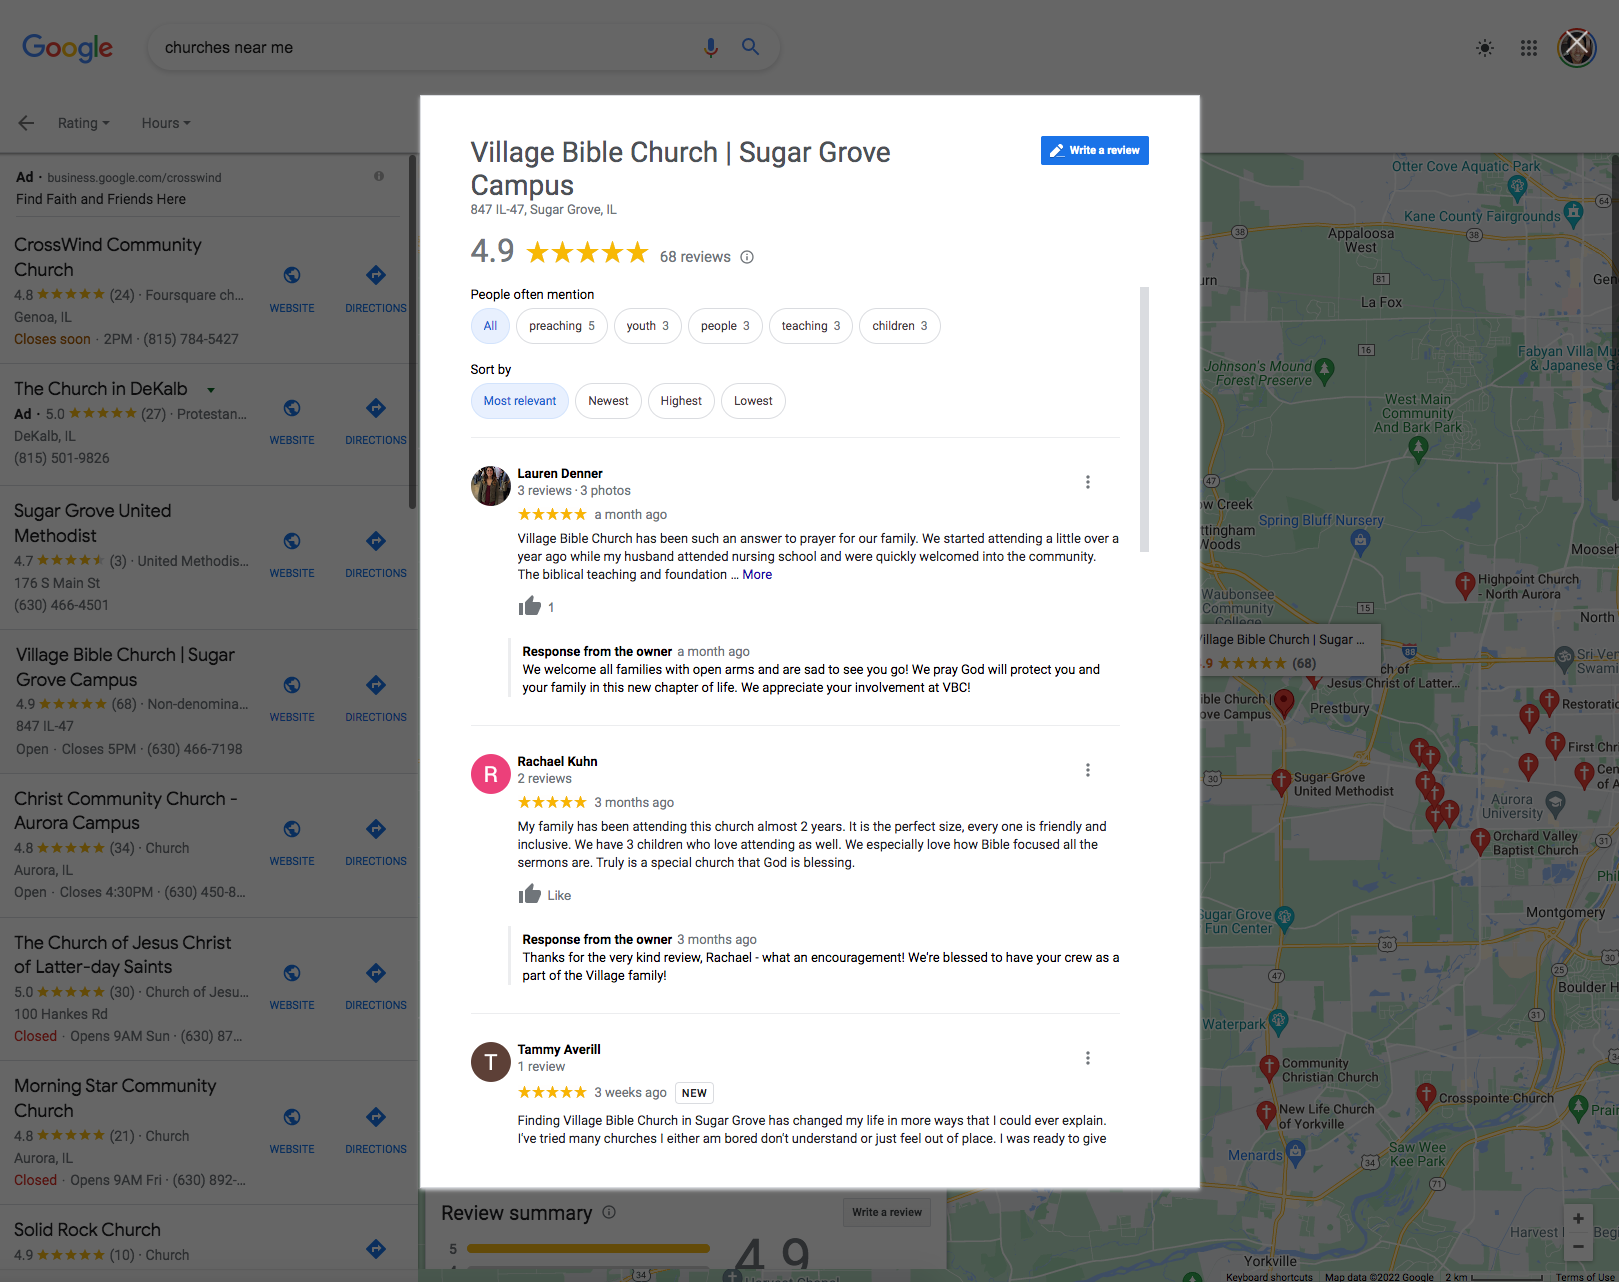Viewport: 1619px width, 1282px height.
Task: Filter reviews mentioning preaching
Action: pos(561,326)
